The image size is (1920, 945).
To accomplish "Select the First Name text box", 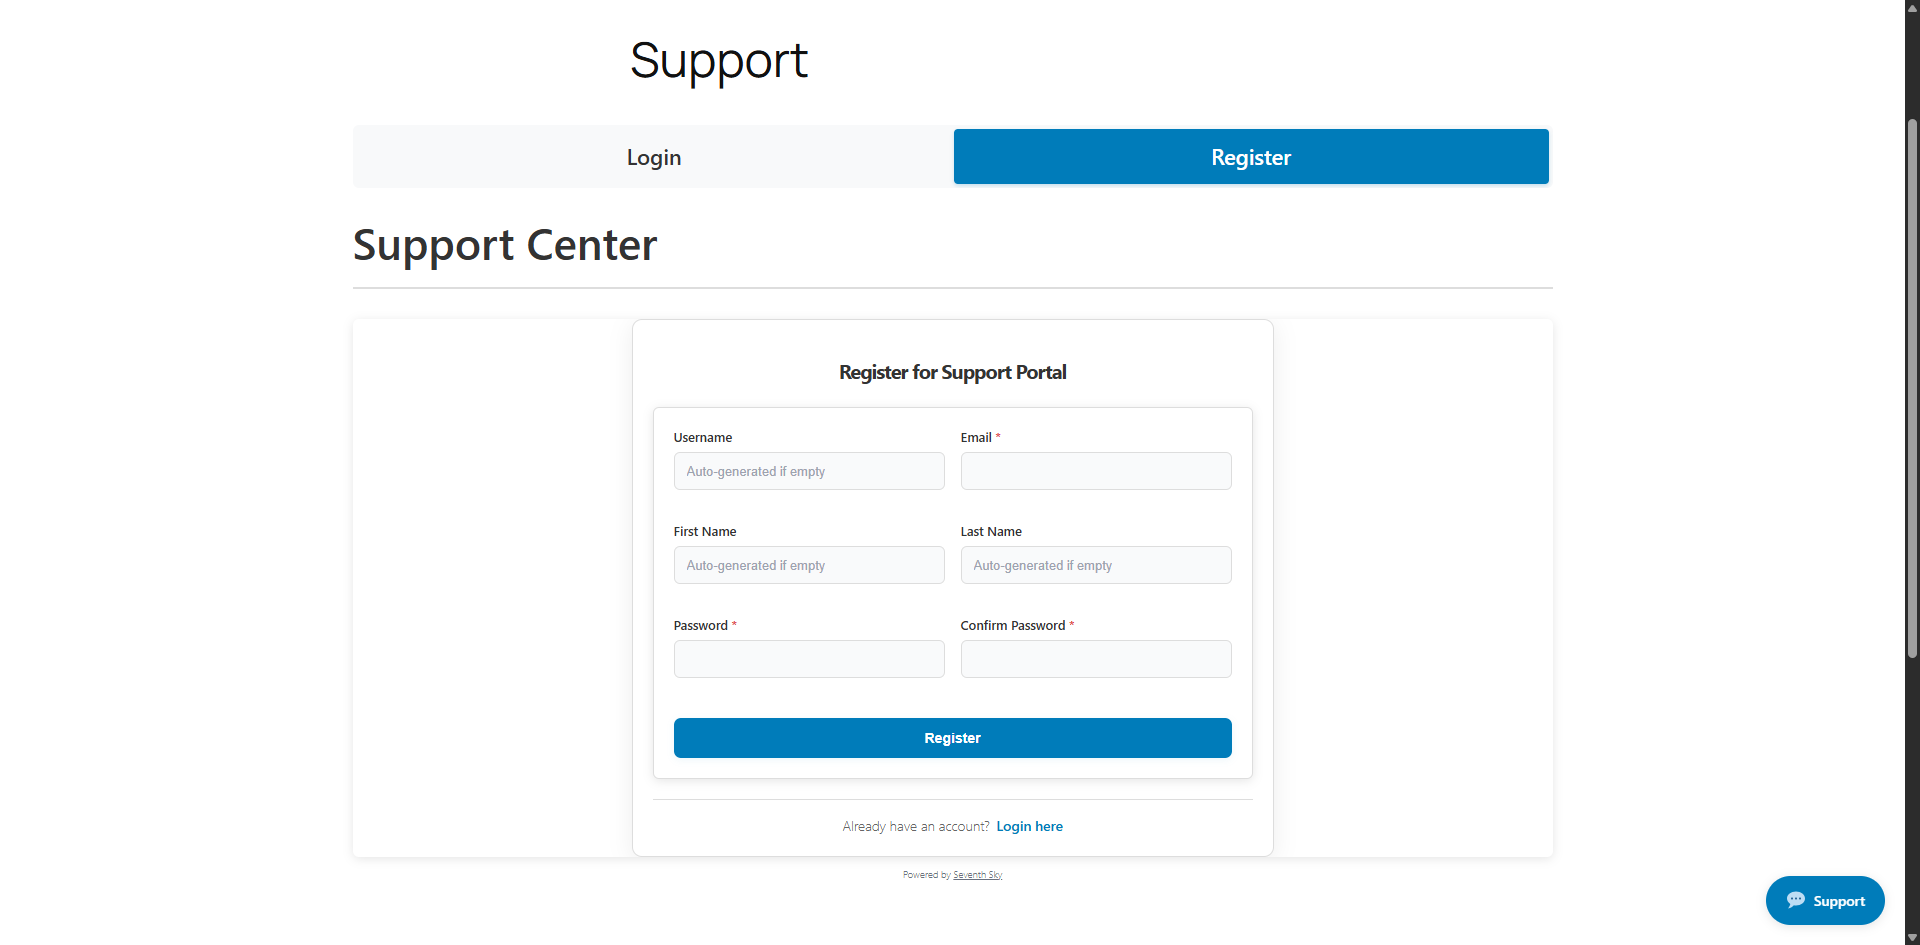I will click(808, 565).
